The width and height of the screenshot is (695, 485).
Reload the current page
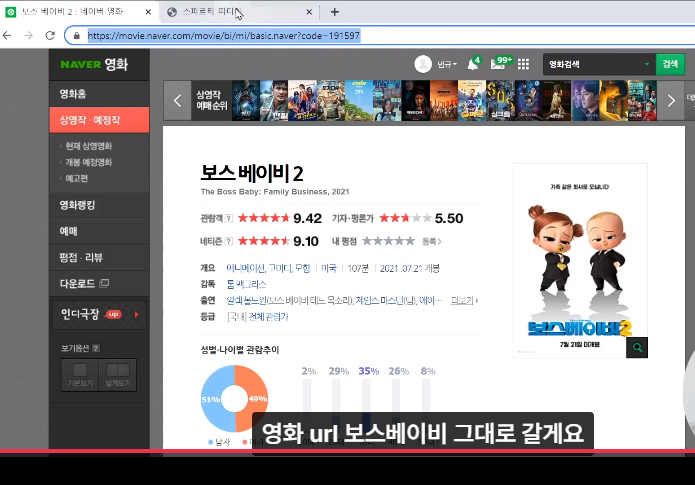coord(50,35)
